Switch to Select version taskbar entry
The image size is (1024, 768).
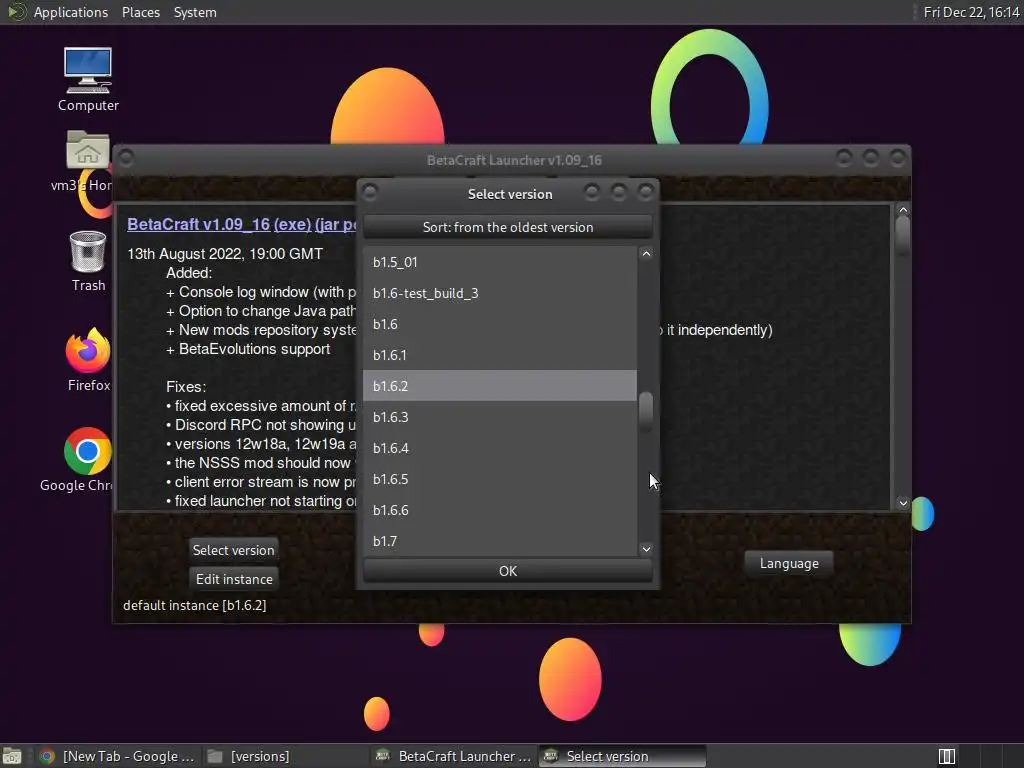[622, 756]
